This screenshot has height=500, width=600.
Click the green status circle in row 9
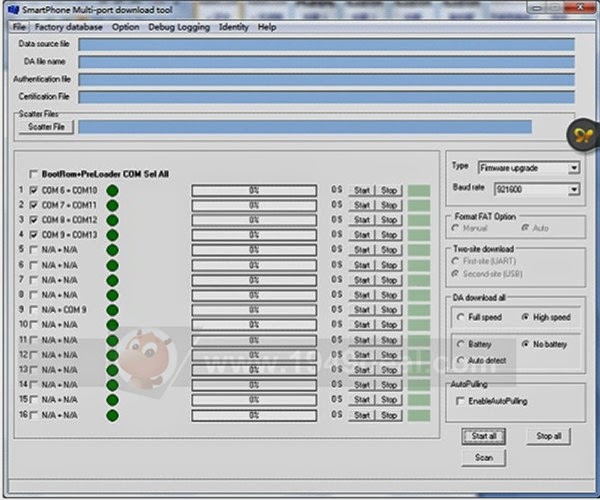click(112, 310)
